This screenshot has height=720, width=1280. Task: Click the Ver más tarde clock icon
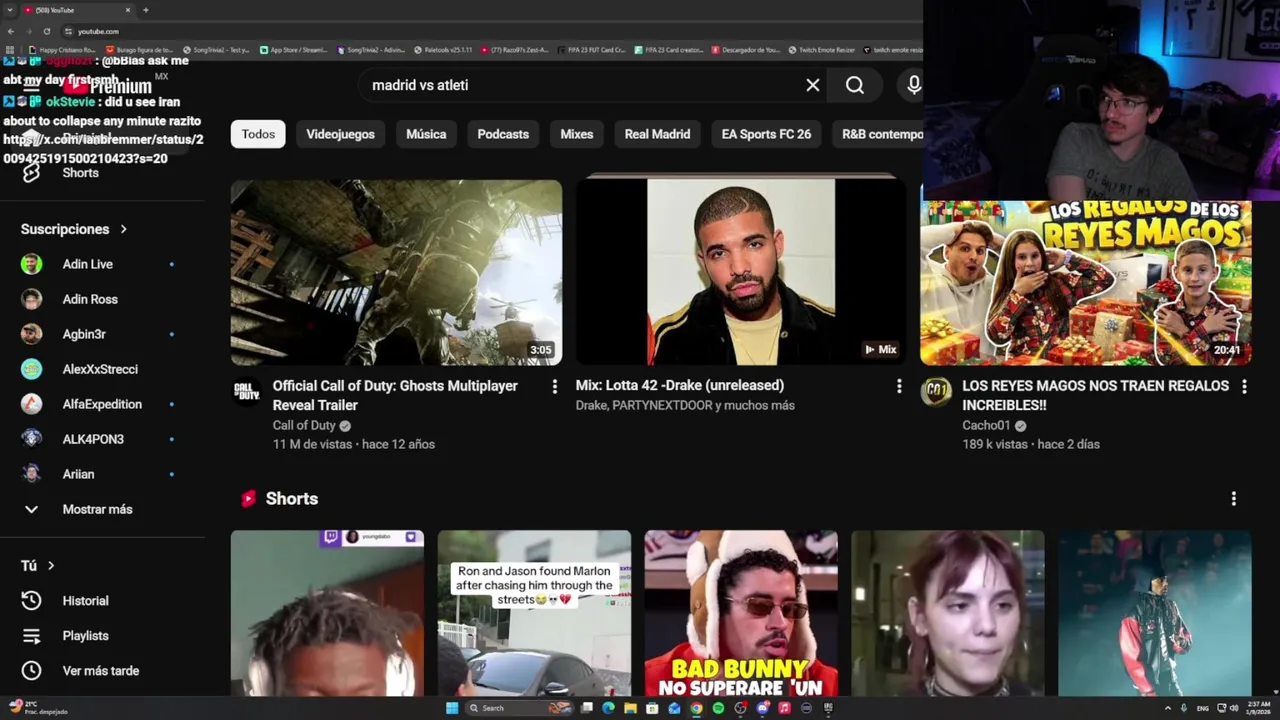32,671
